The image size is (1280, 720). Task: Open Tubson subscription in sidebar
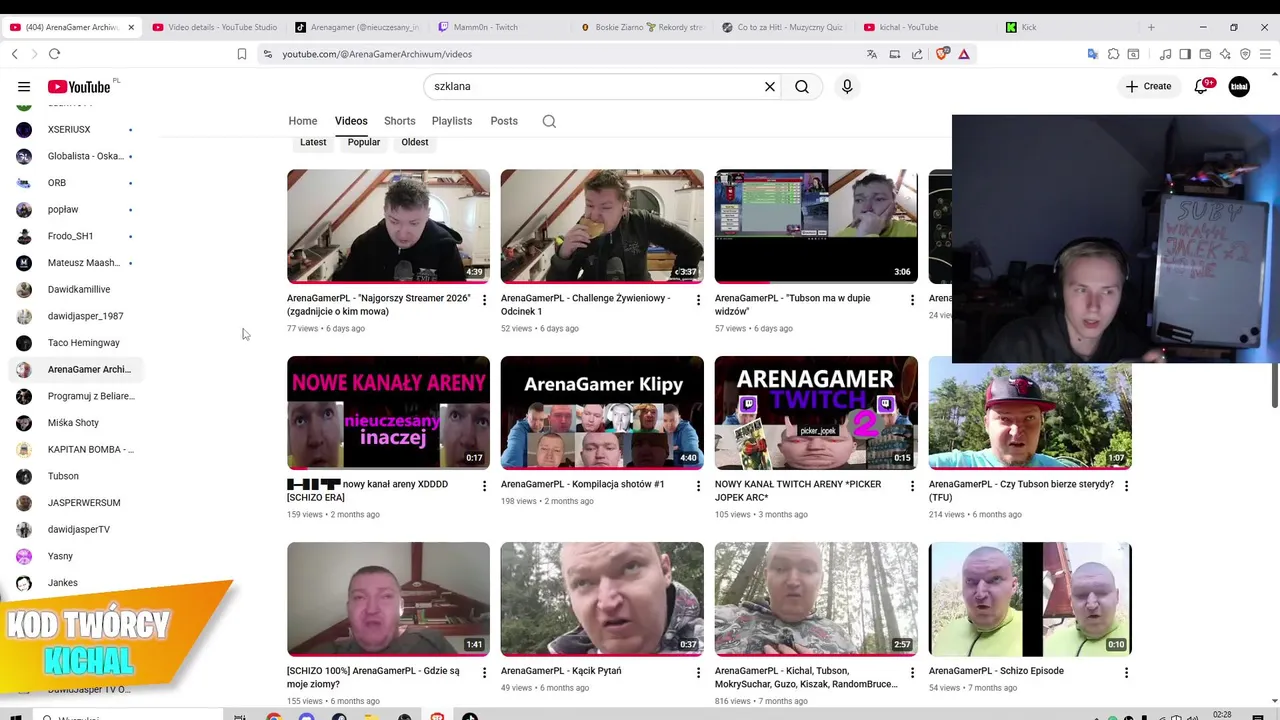point(74,476)
